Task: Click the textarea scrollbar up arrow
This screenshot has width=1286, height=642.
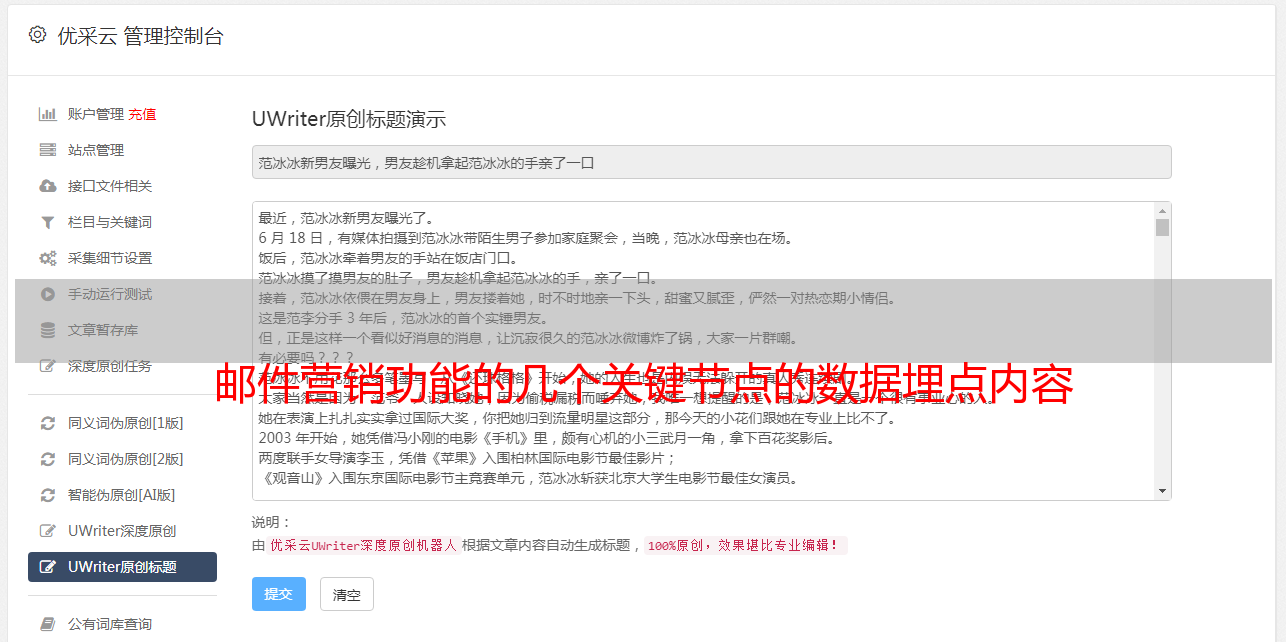Action: (1162, 211)
